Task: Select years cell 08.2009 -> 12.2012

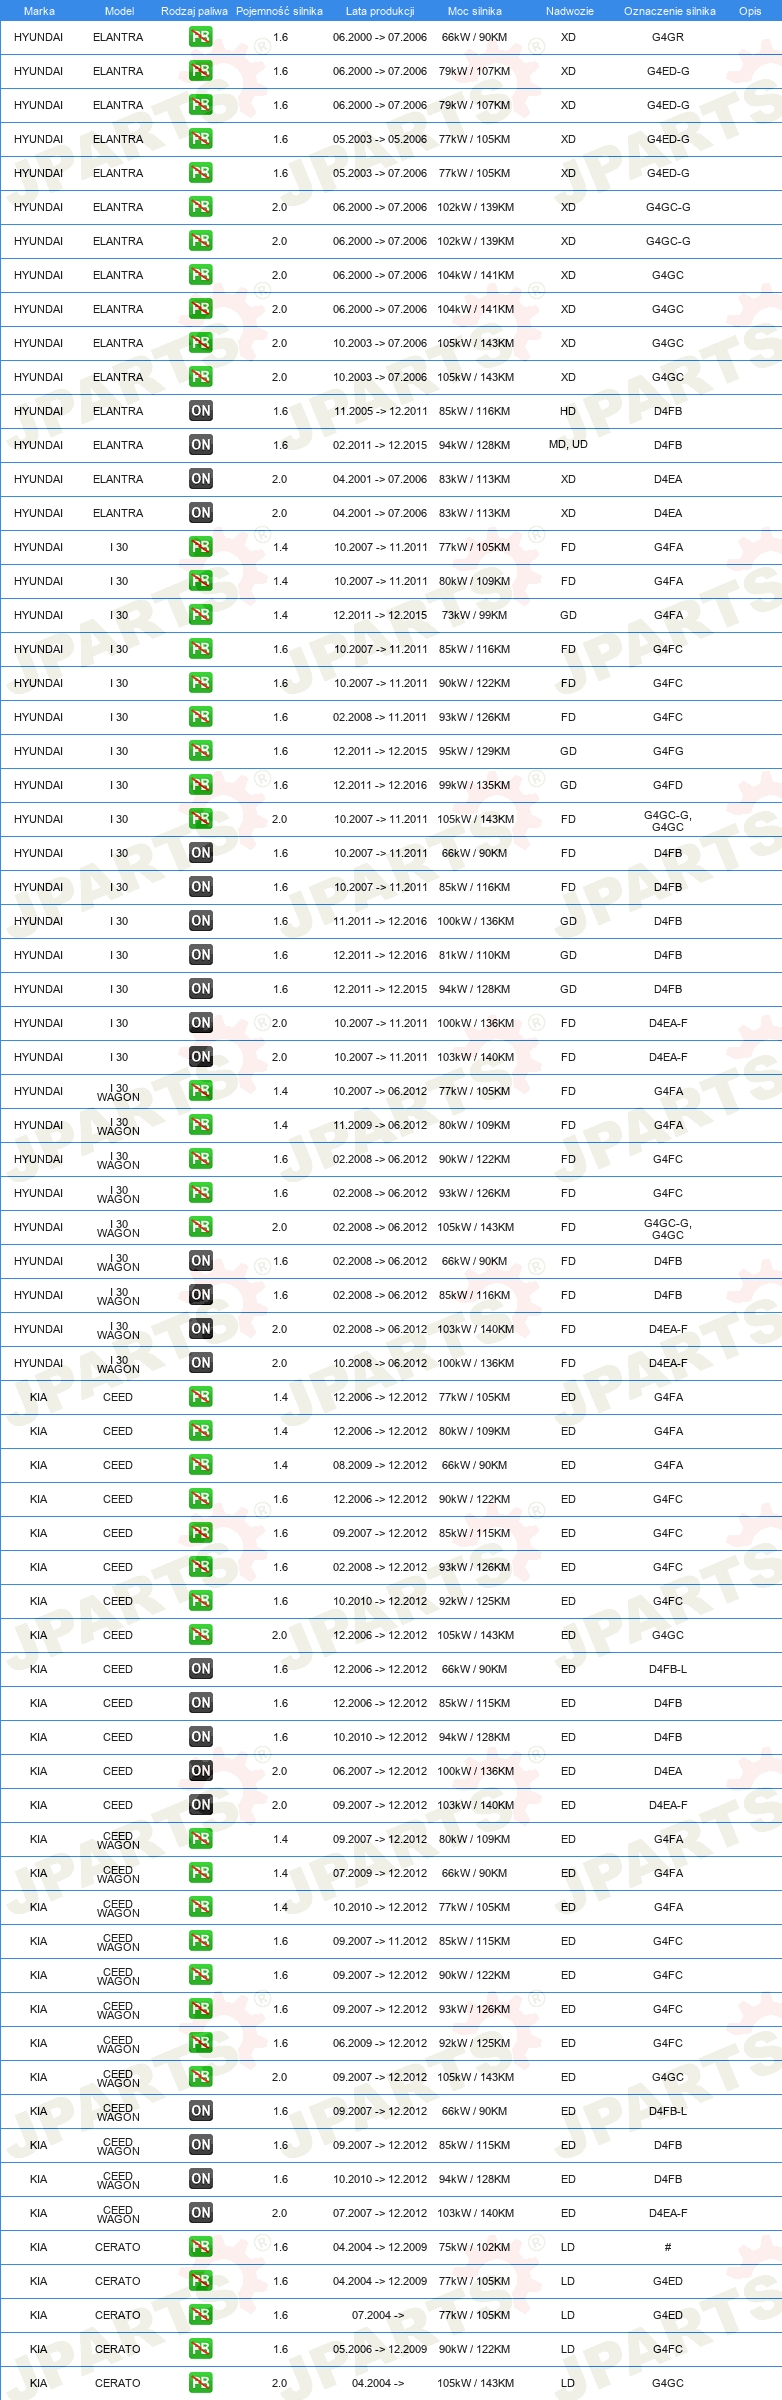Action: (x=380, y=1465)
